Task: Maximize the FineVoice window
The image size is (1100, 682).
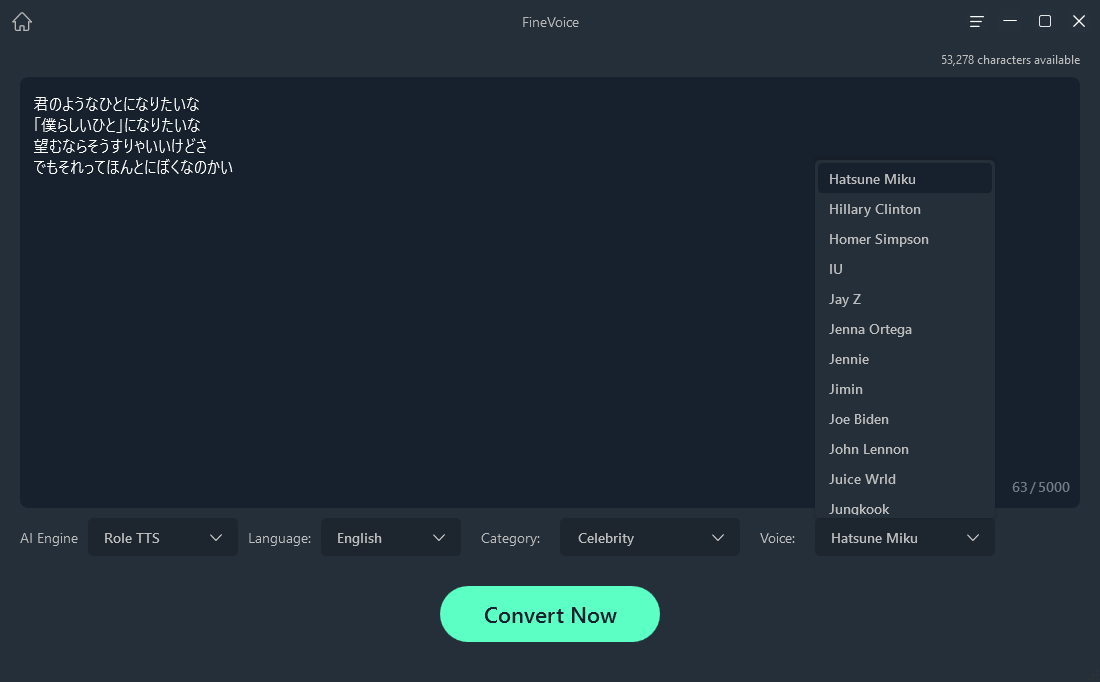Action: (x=1045, y=21)
